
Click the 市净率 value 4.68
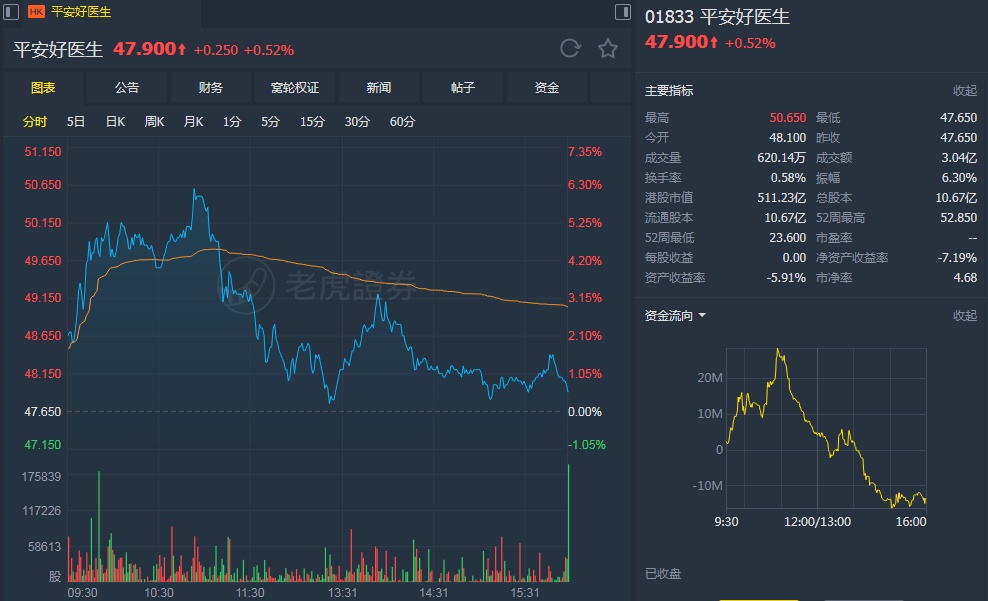click(965, 278)
